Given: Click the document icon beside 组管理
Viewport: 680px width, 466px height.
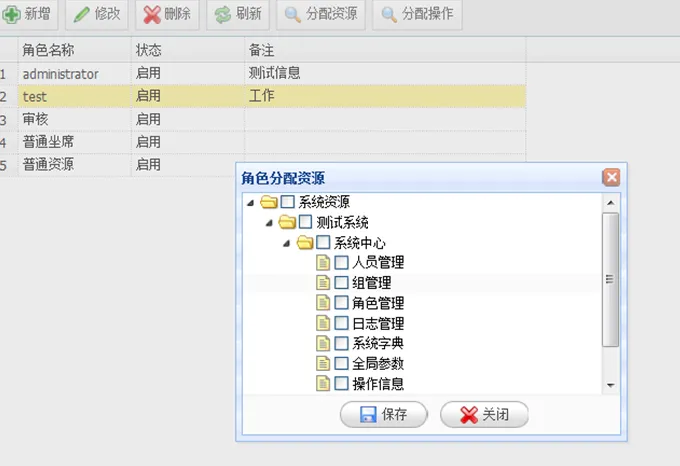Looking at the screenshot, I should [x=323, y=283].
